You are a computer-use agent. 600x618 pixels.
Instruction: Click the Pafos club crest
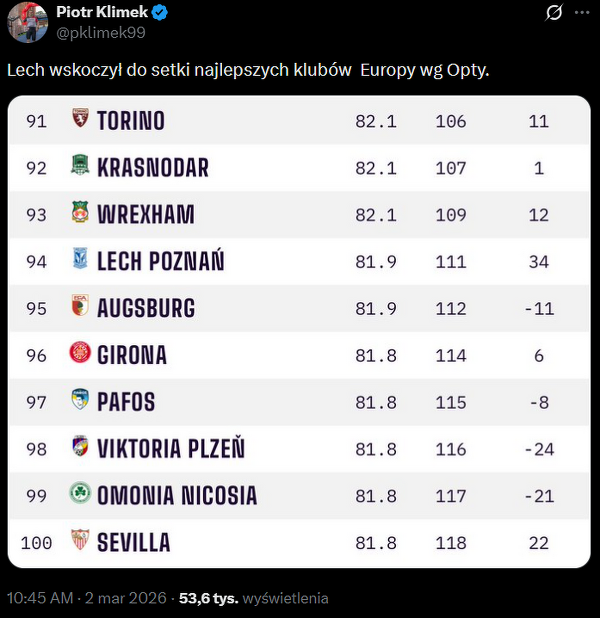pos(80,401)
